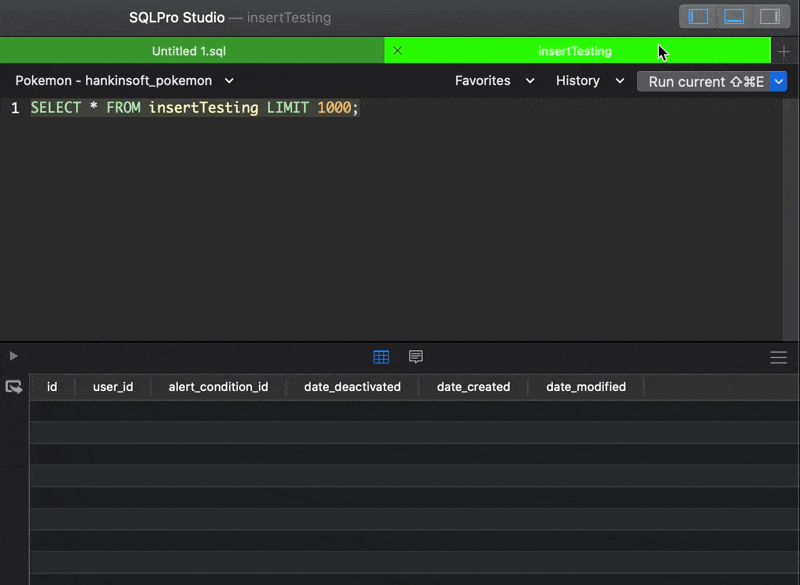The height and width of the screenshot is (585, 800).
Task: Toggle the bottom results panel
Action: click(734, 17)
